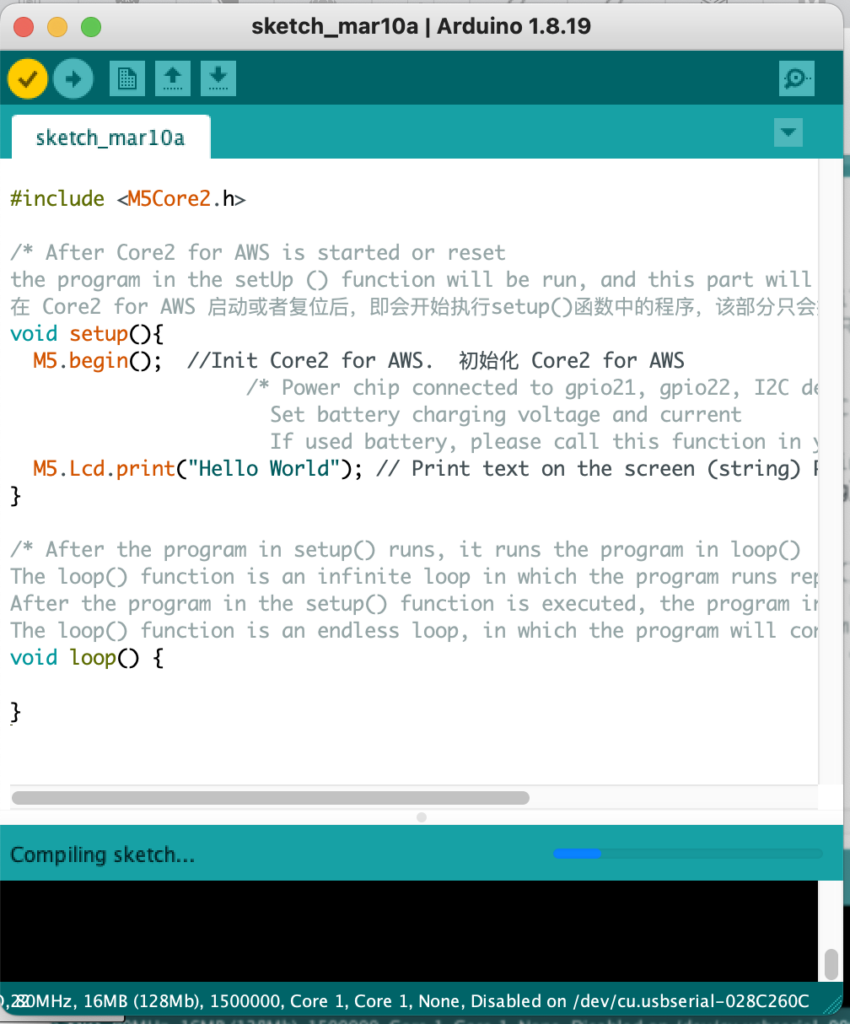Click the yellow minimize window button

tap(57, 27)
